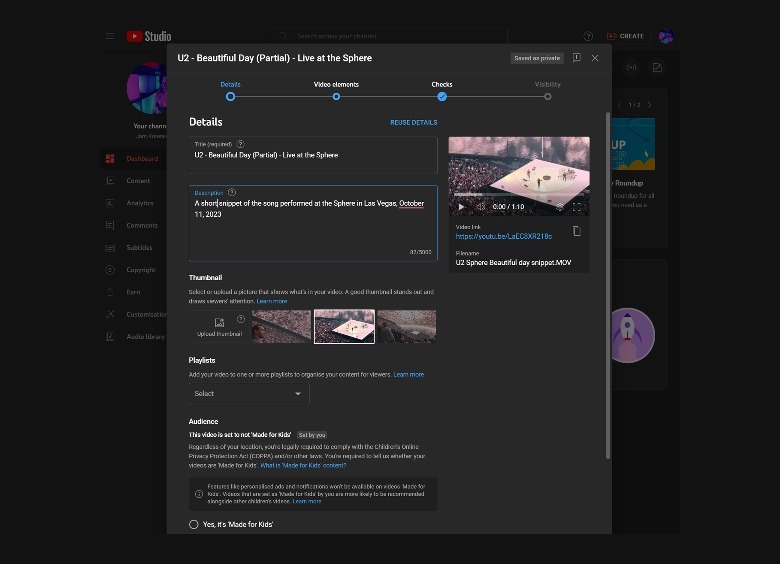This screenshot has height=564, width=780.
Task: Click the go live icon behind dialog
Action: [631, 68]
